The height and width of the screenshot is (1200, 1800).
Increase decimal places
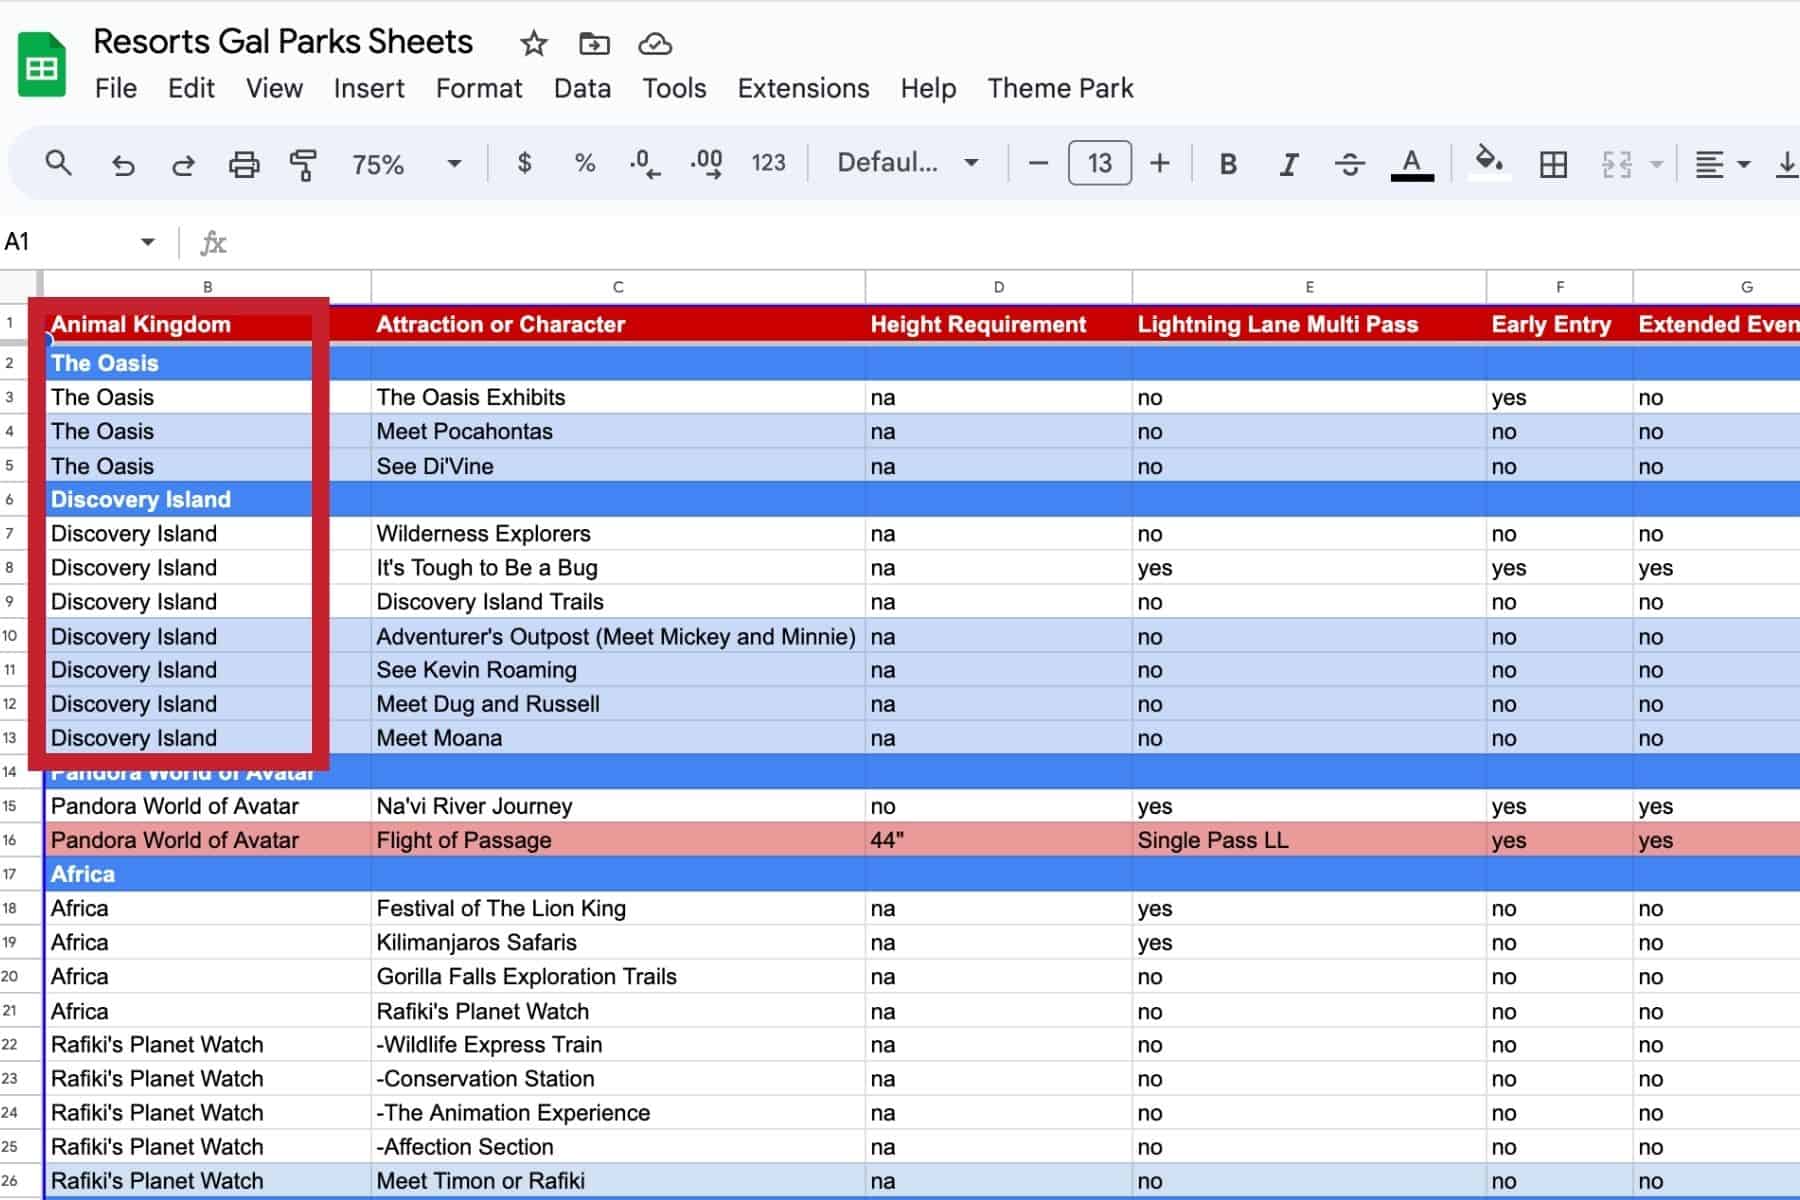[707, 163]
